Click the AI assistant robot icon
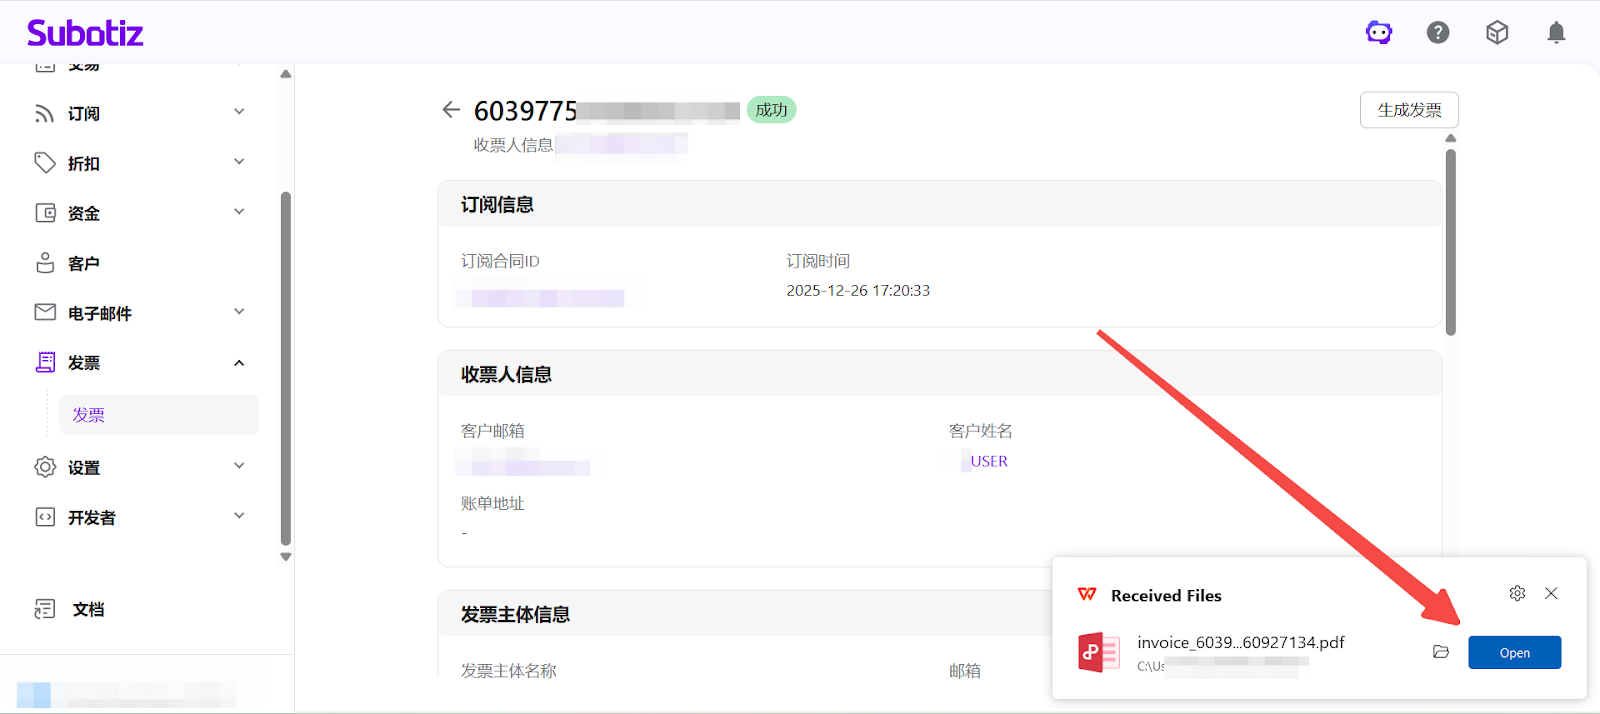The width and height of the screenshot is (1600, 714). coord(1379,33)
